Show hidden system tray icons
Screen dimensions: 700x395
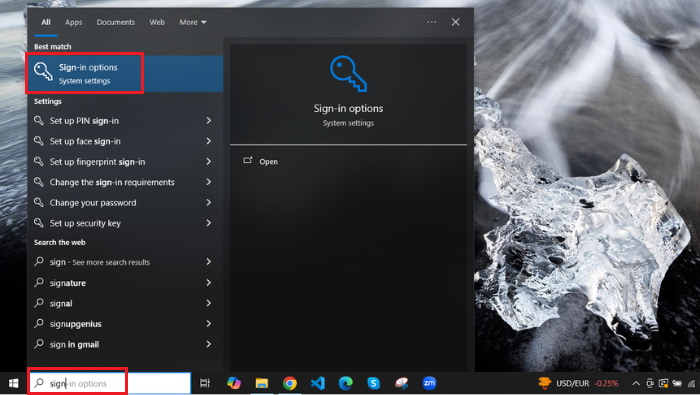pos(636,383)
